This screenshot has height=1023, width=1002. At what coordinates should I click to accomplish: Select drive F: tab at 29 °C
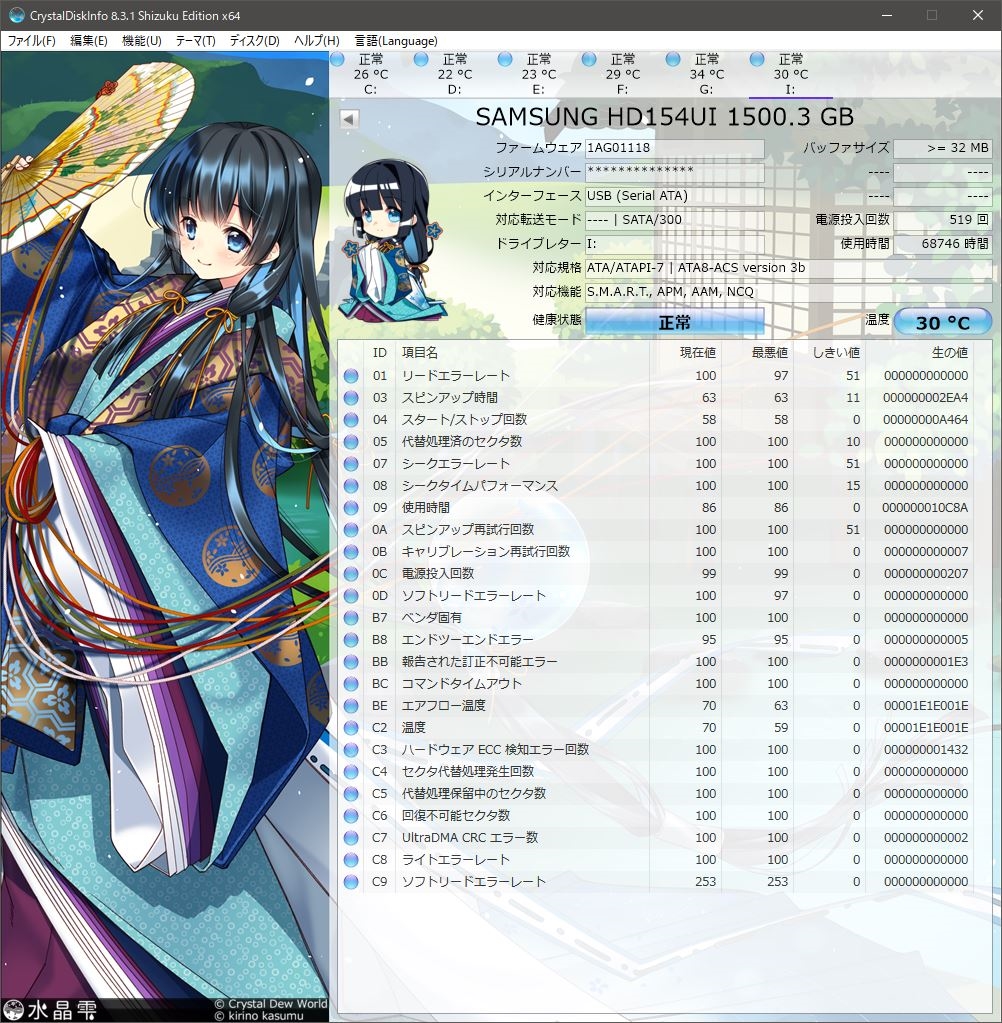tap(622, 74)
